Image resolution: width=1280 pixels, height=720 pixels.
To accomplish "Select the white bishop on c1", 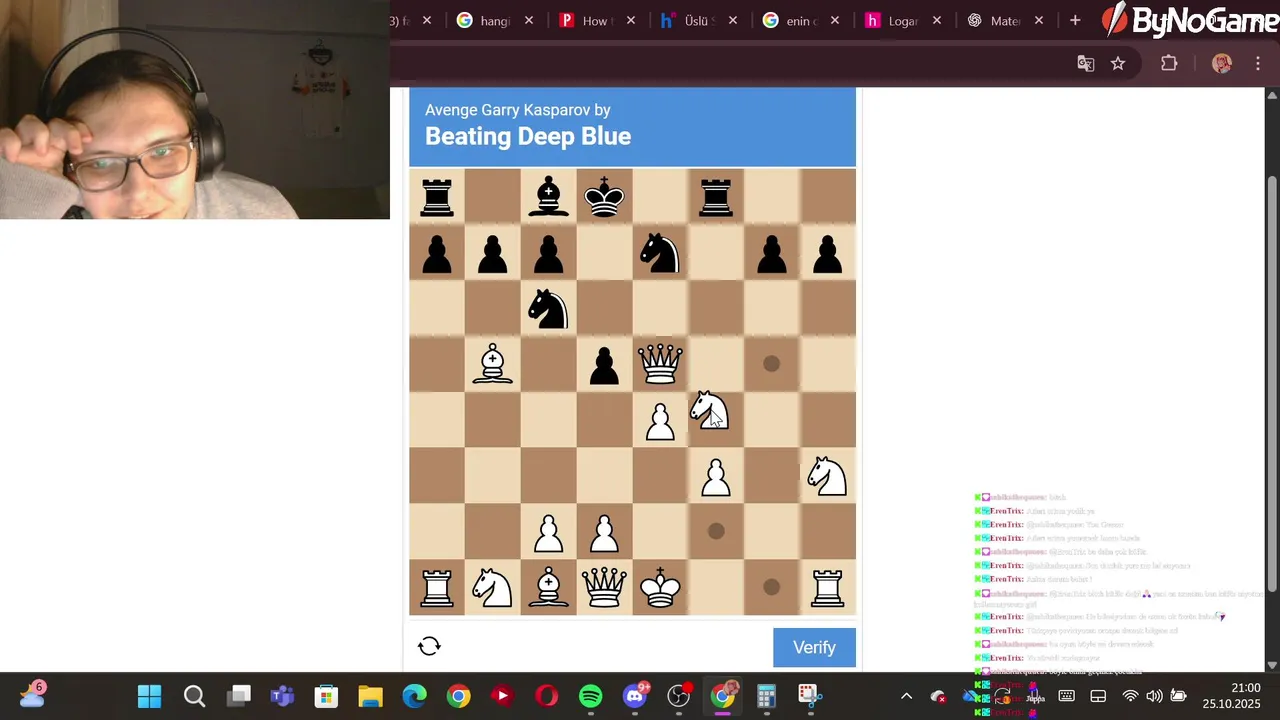I will 548,588.
